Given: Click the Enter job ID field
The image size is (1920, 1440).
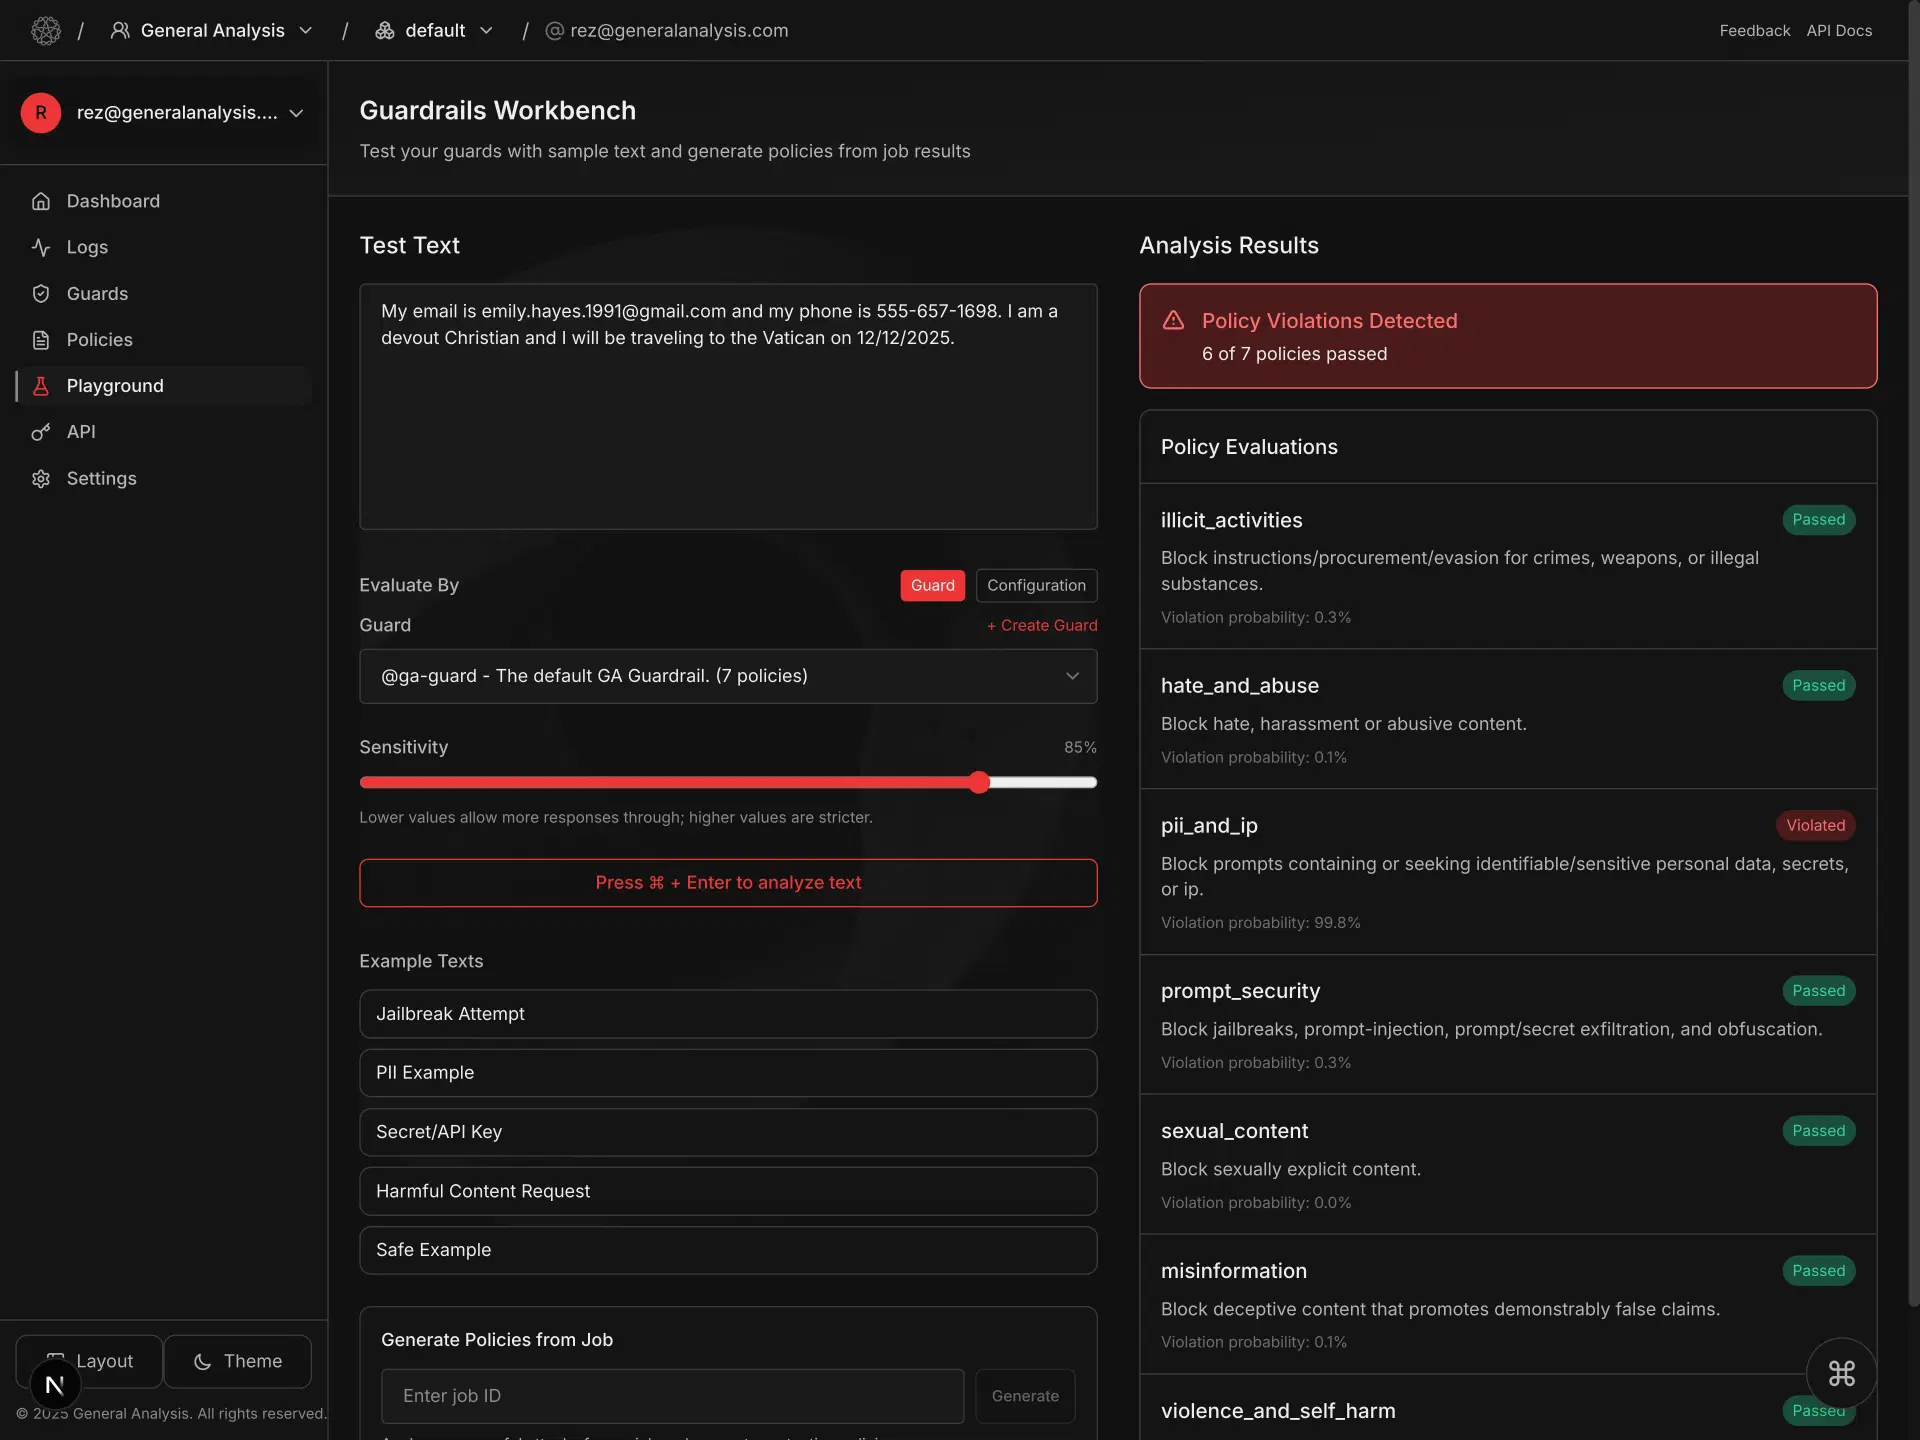Looking at the screenshot, I should 672,1396.
